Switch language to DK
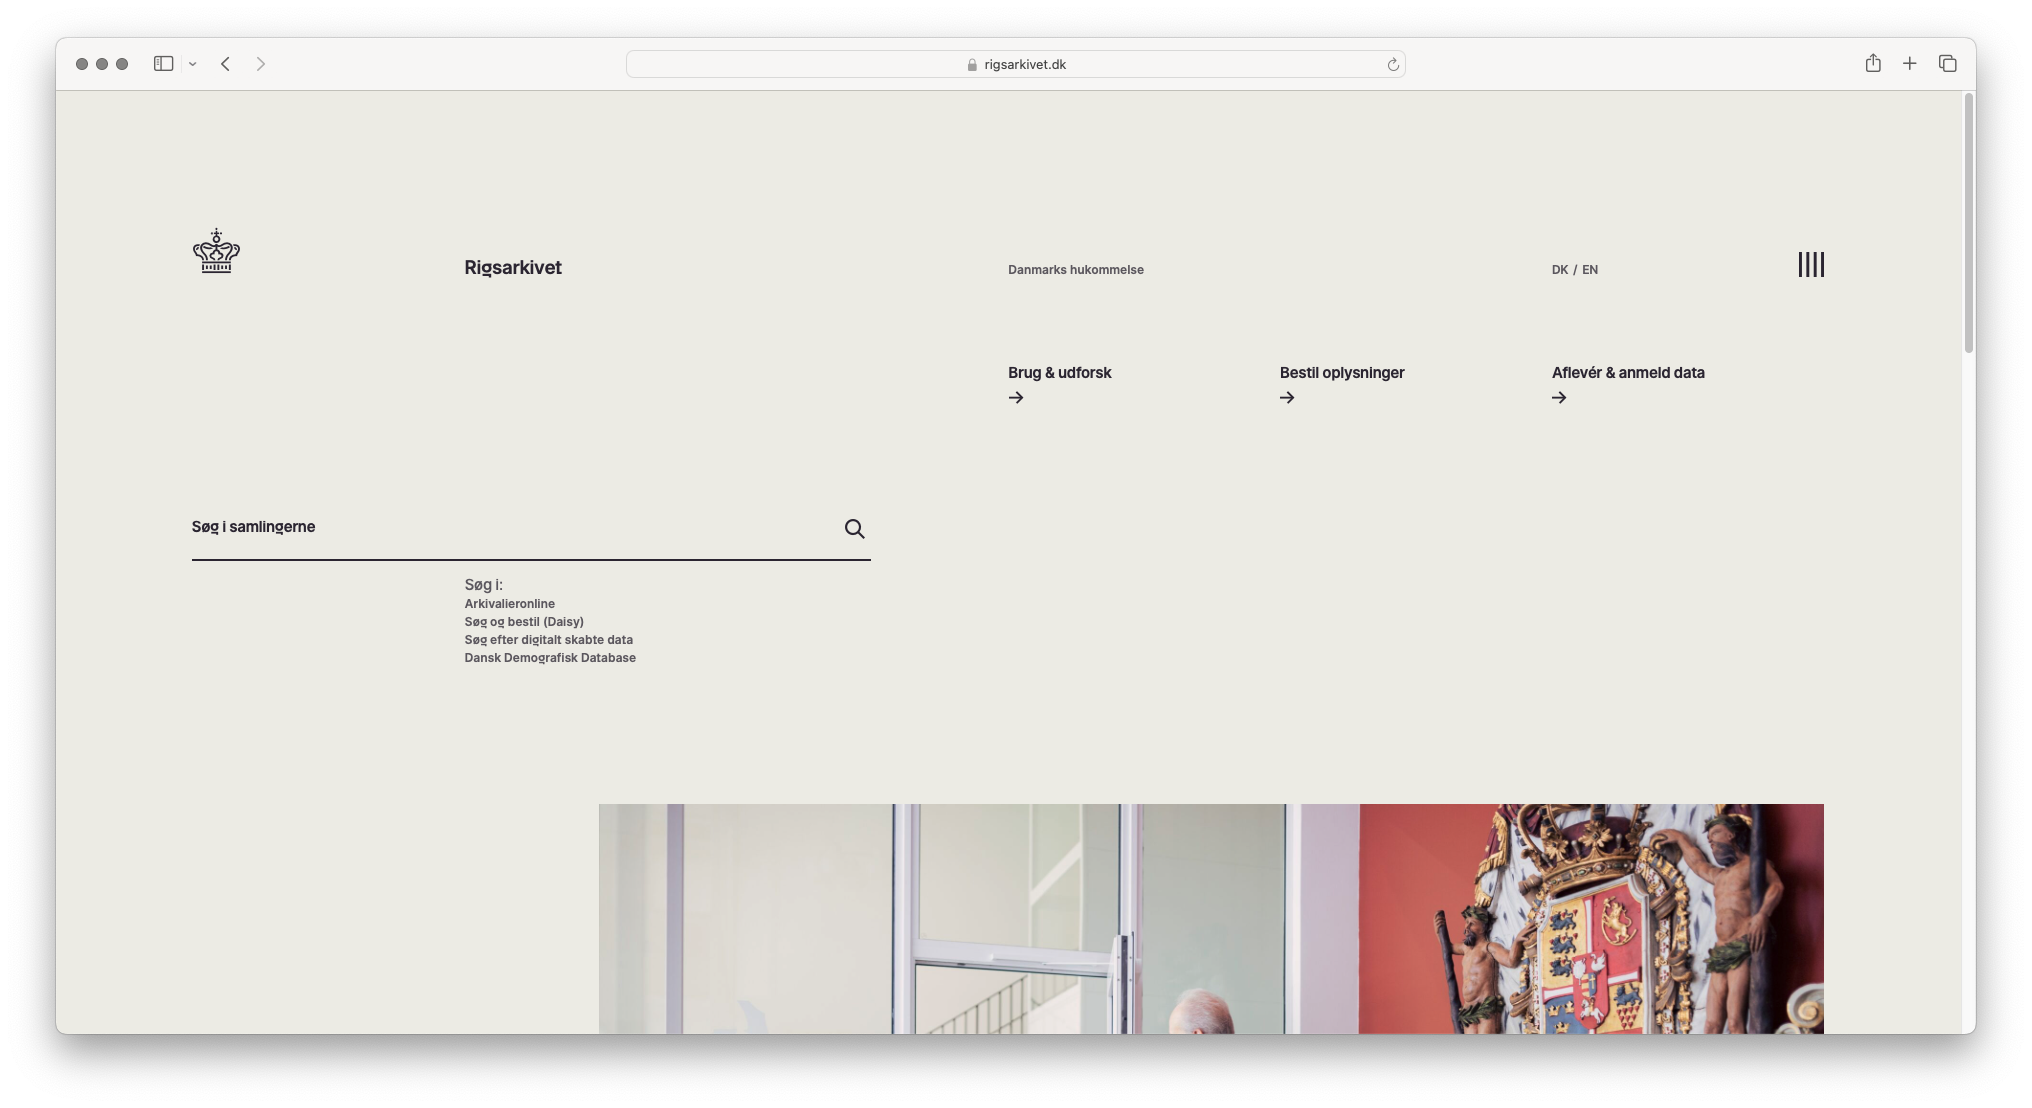Image resolution: width=2032 pixels, height=1108 pixels. coord(1559,270)
